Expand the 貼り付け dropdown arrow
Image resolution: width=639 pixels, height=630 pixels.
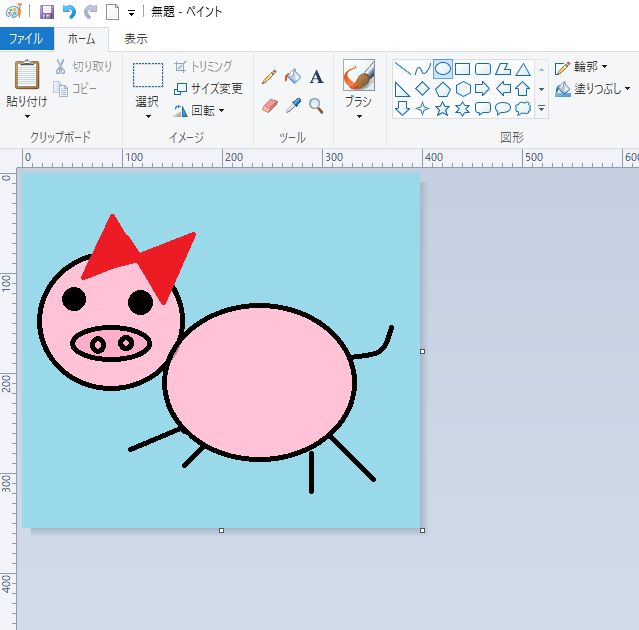click(27, 117)
